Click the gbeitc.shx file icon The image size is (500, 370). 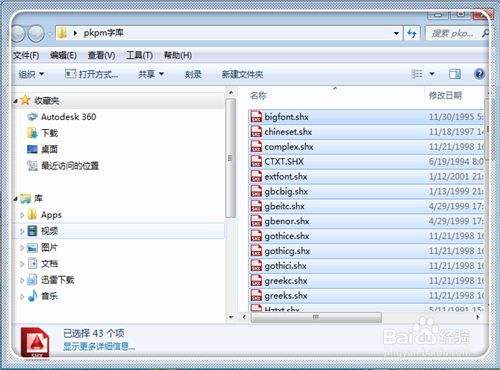coord(256,206)
